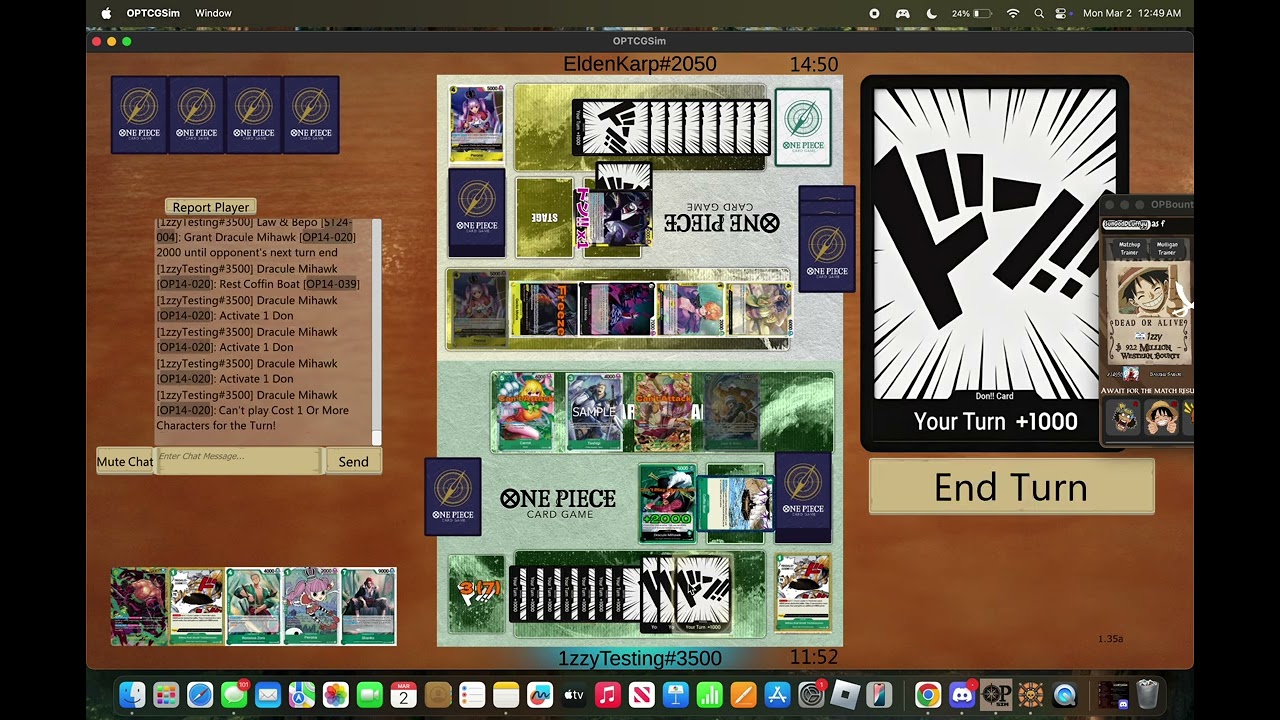Open Notes from the dock

click(506, 694)
